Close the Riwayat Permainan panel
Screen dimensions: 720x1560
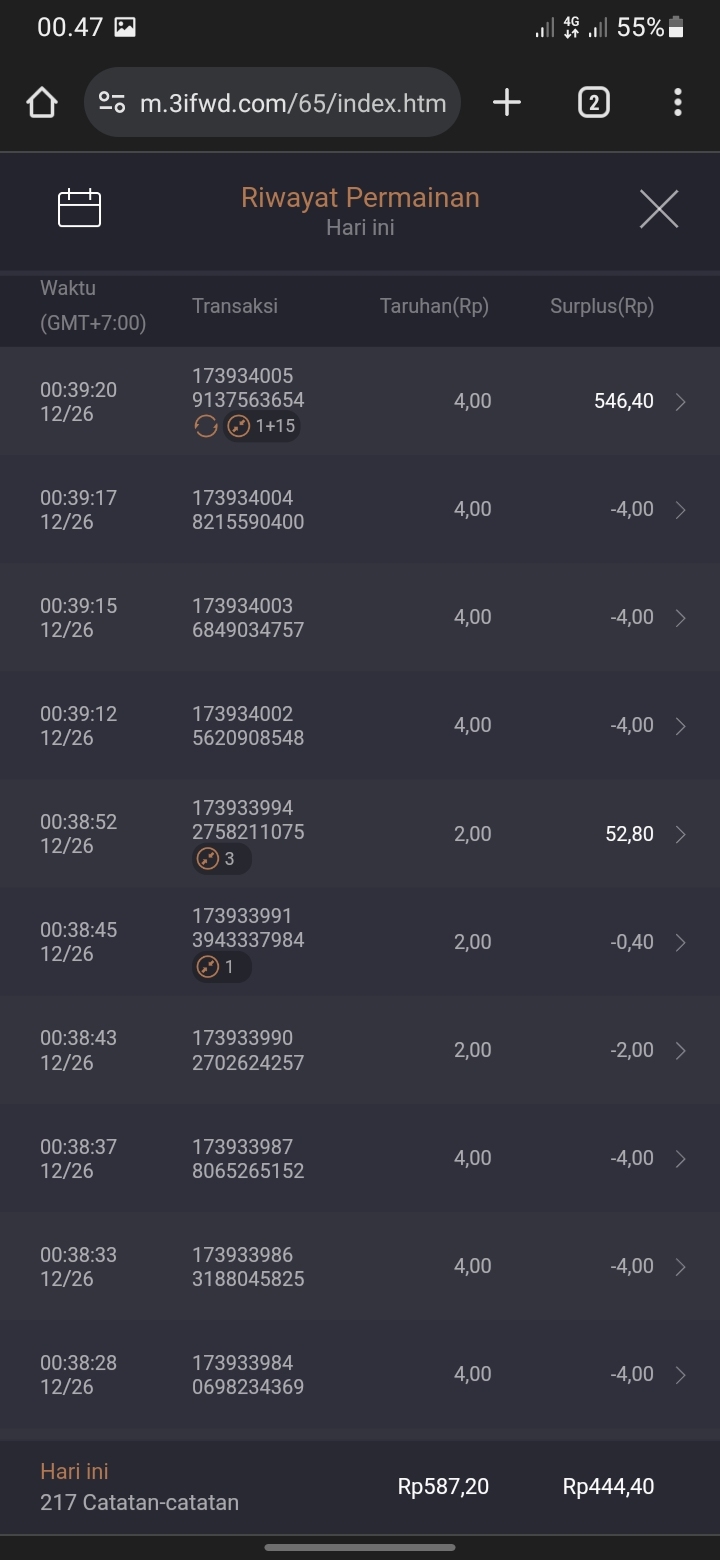point(658,209)
